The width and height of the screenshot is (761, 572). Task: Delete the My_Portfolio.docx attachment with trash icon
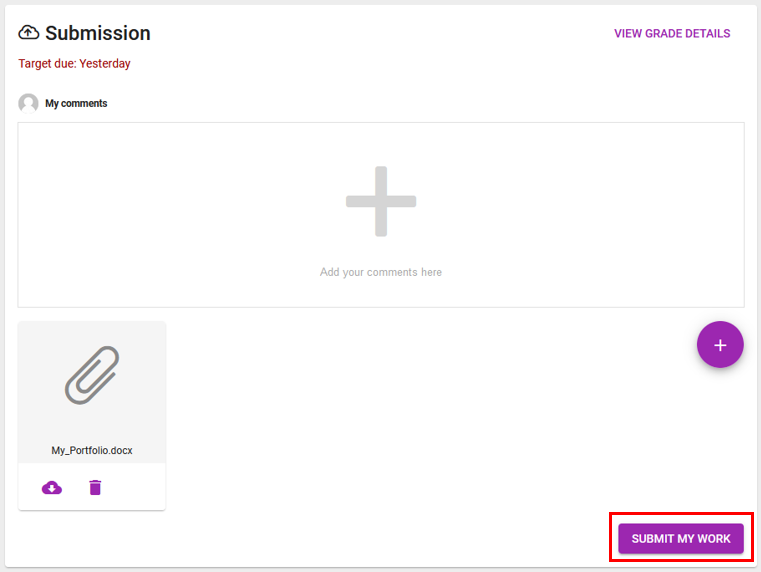click(x=95, y=488)
